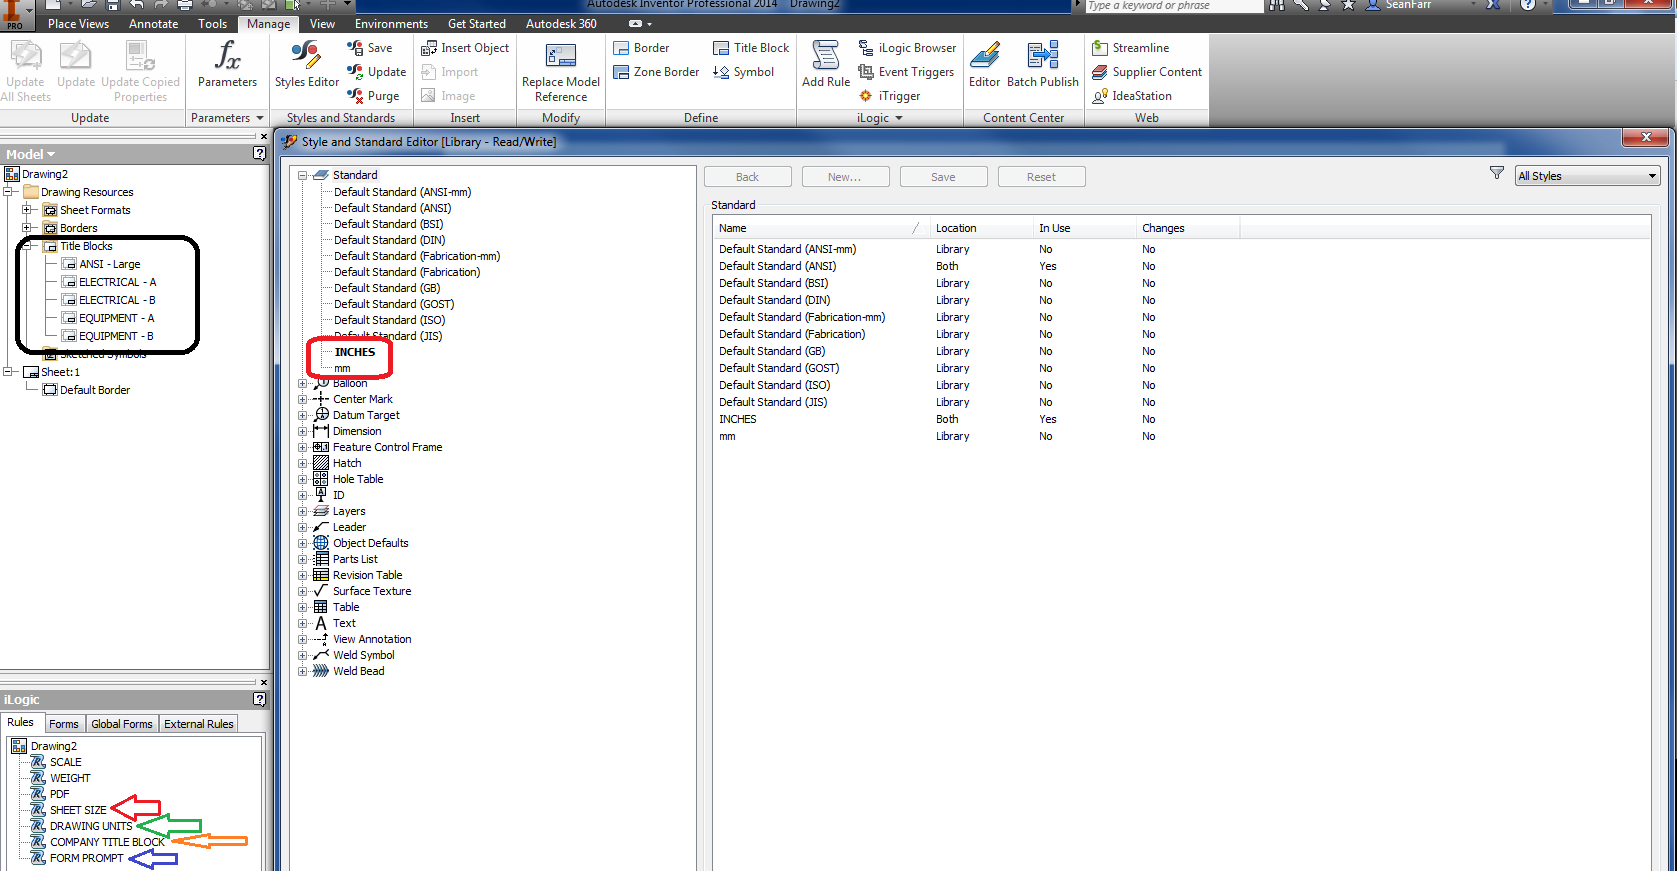
Task: Close the Style and Standard Editor
Action: (1646, 137)
